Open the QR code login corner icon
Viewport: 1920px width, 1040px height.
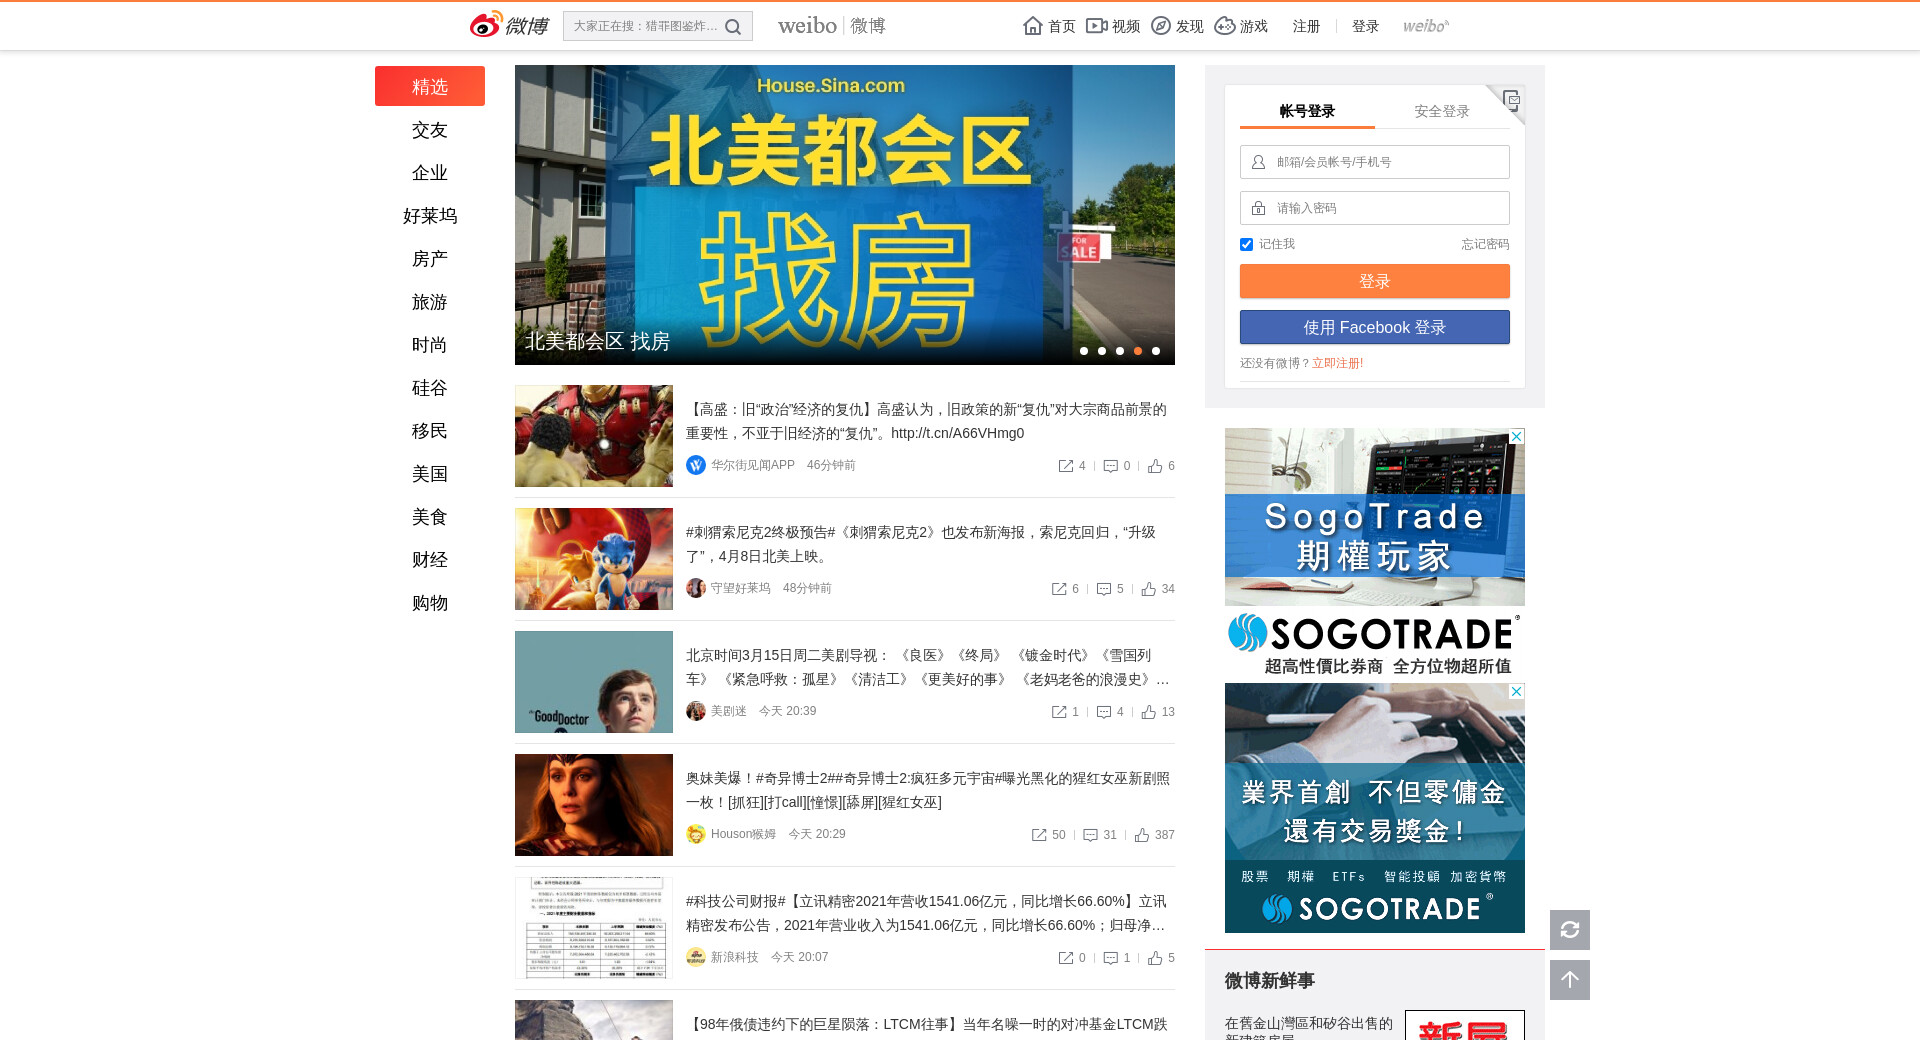click(1510, 100)
